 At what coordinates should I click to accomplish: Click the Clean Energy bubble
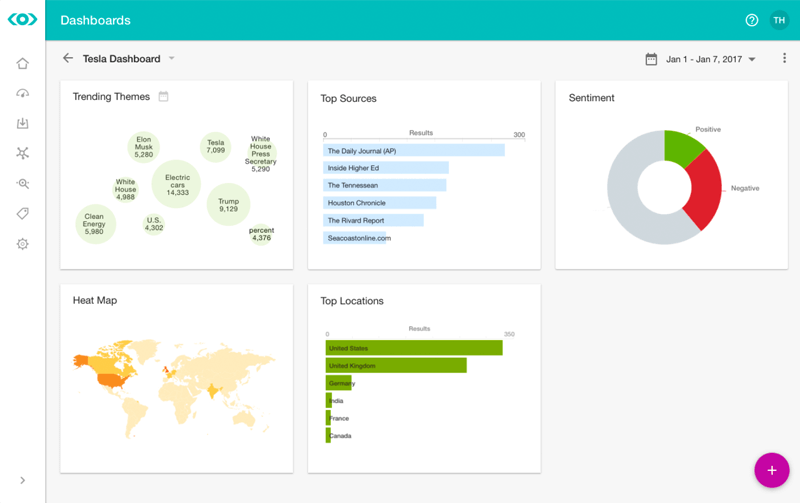(x=95, y=224)
